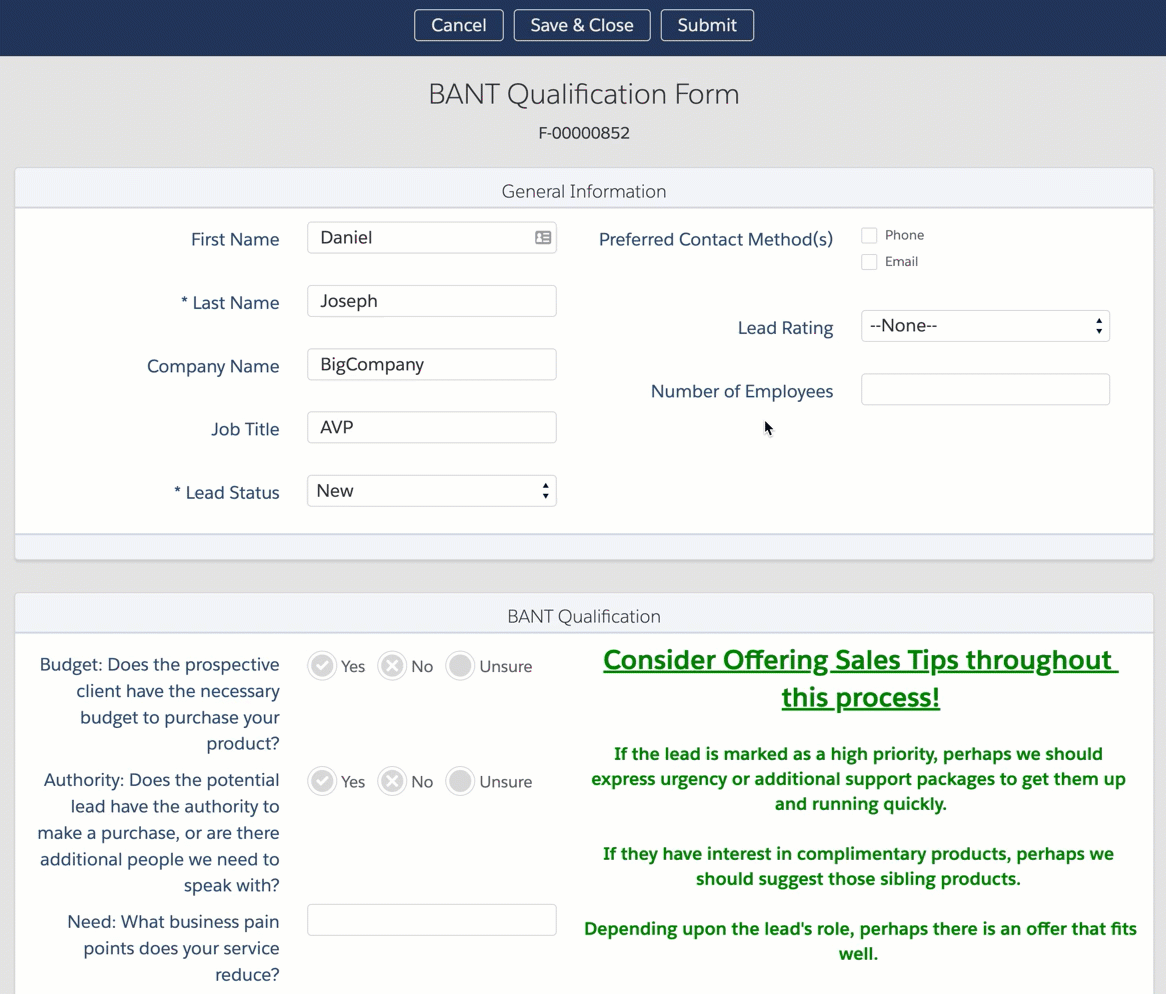
Task: Focus the First Name field
Action: (431, 238)
